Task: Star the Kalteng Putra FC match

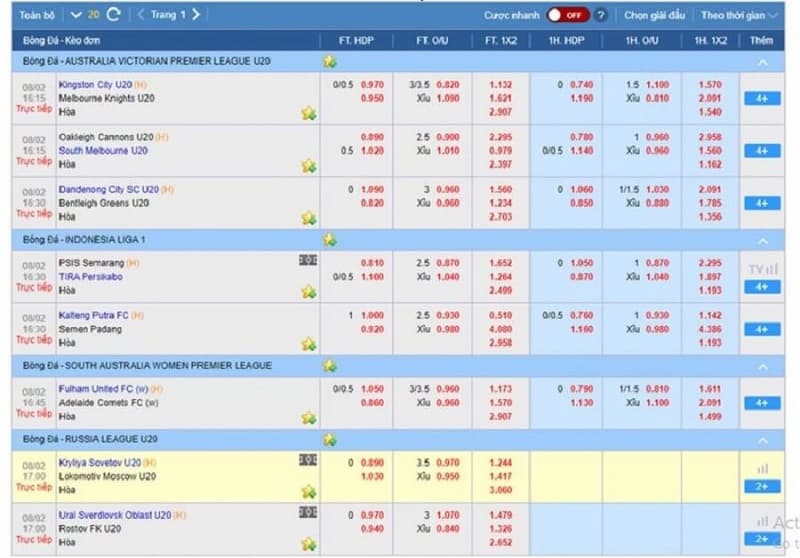Action: (309, 343)
